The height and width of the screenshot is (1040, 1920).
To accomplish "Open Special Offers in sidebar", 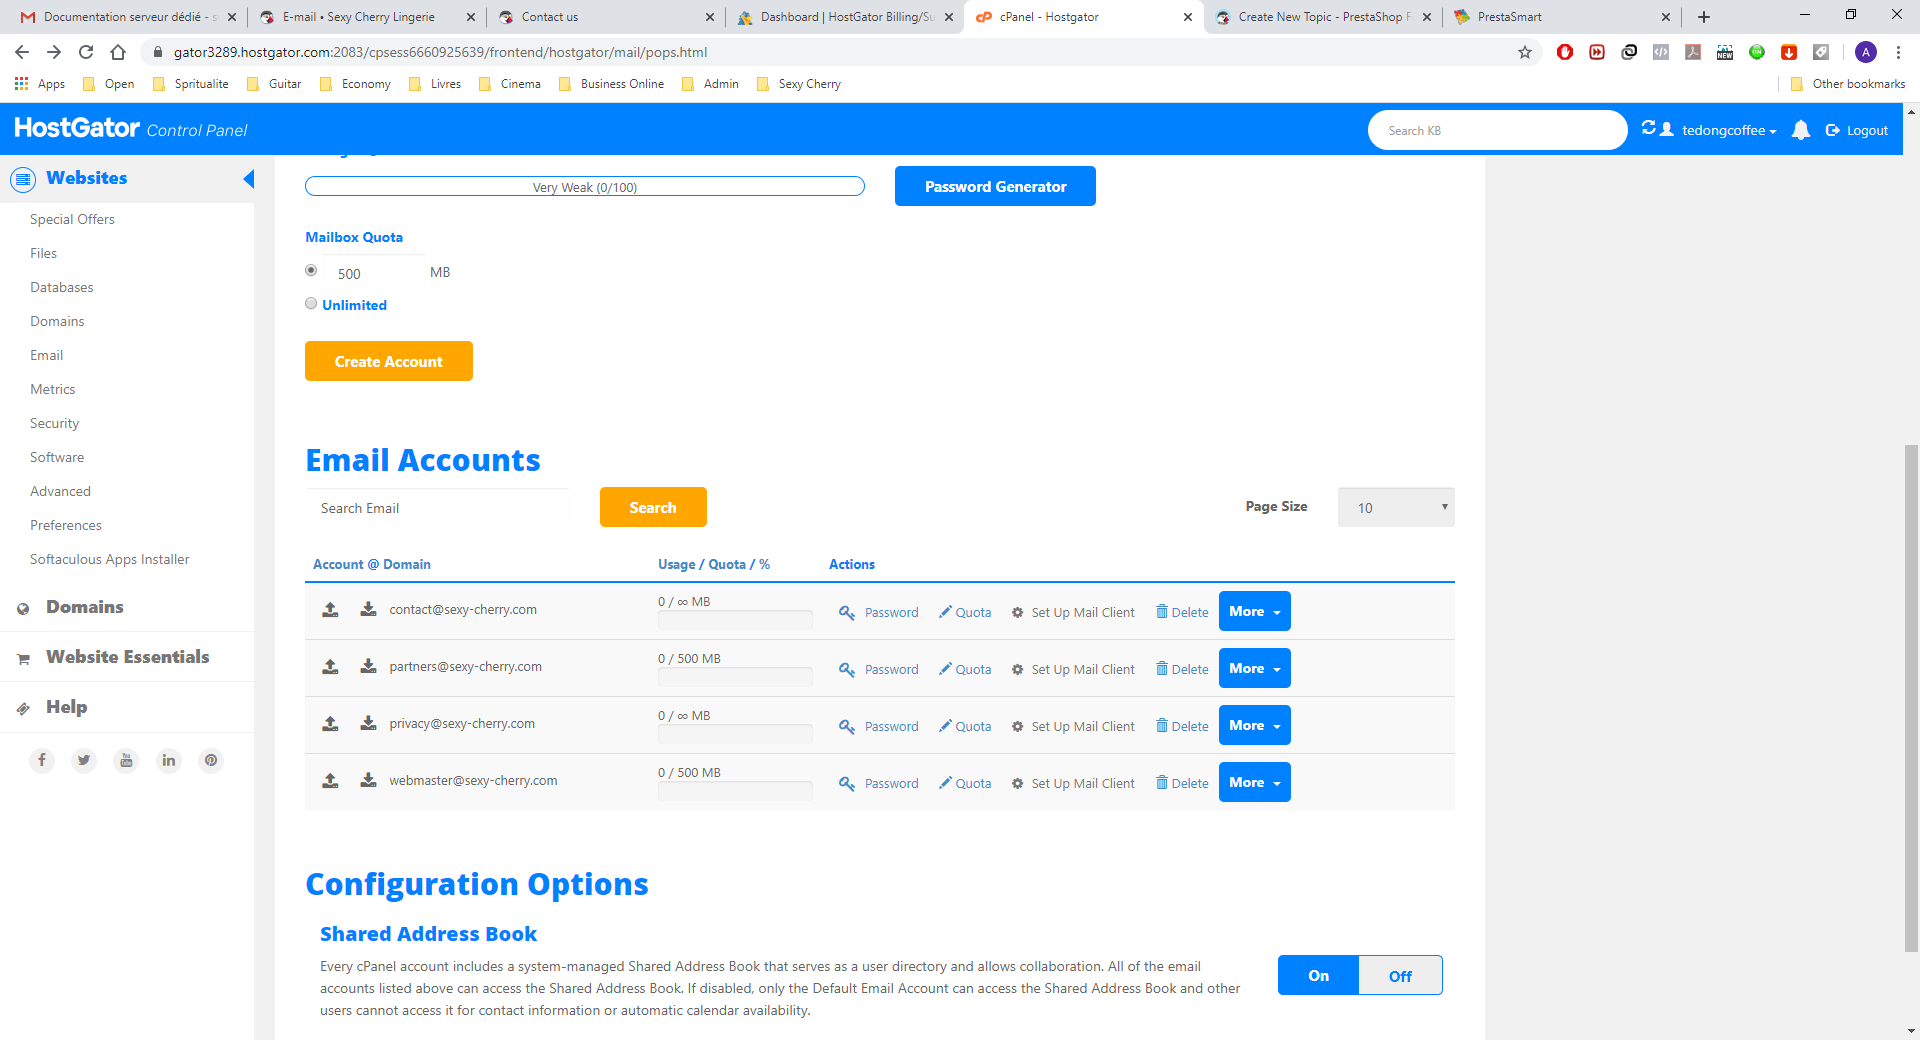I will 72,219.
